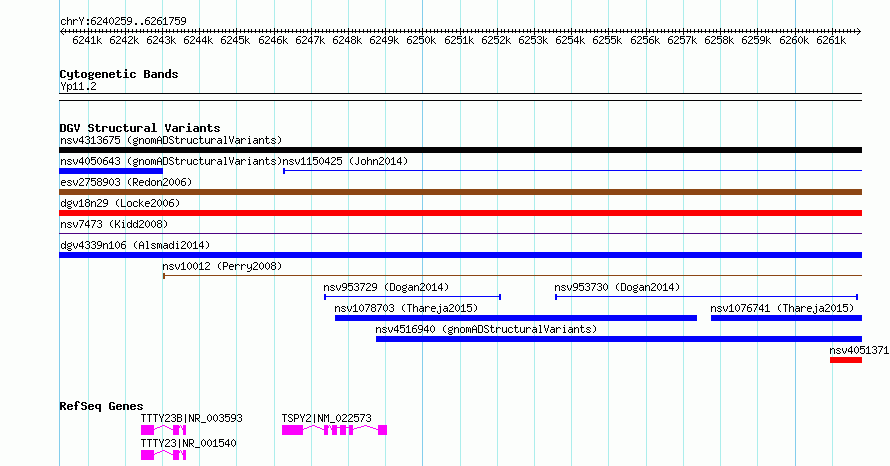Open the dgv4339n106 (Alsmadi2014) label

click(x=135, y=245)
